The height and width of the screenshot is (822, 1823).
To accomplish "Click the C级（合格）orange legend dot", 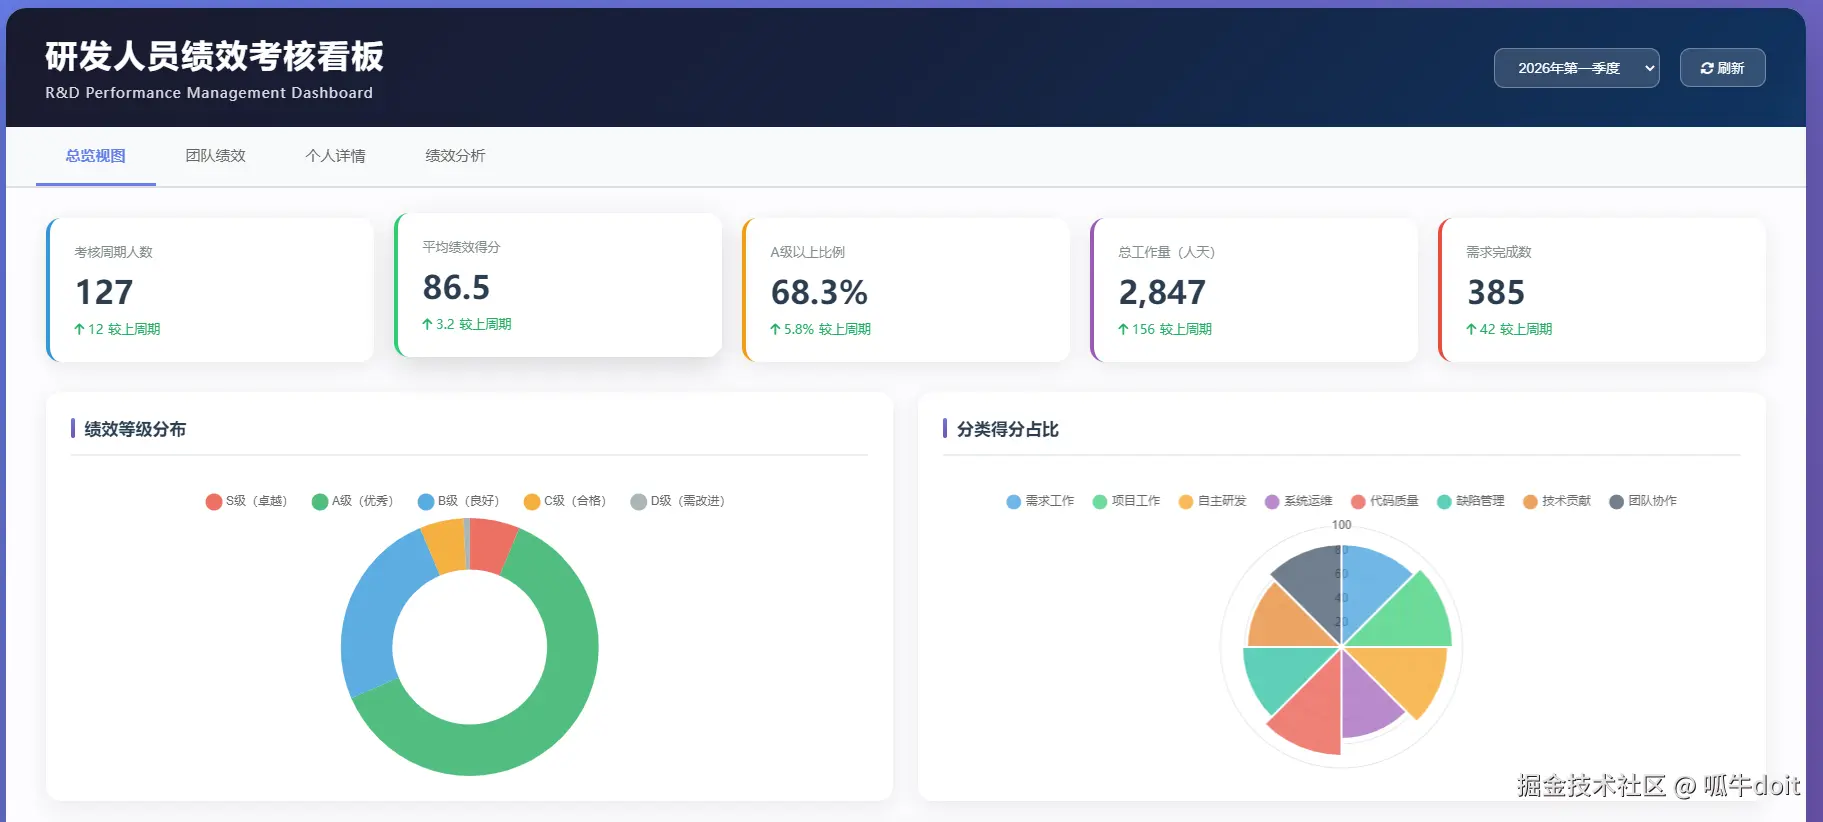I will (x=532, y=501).
